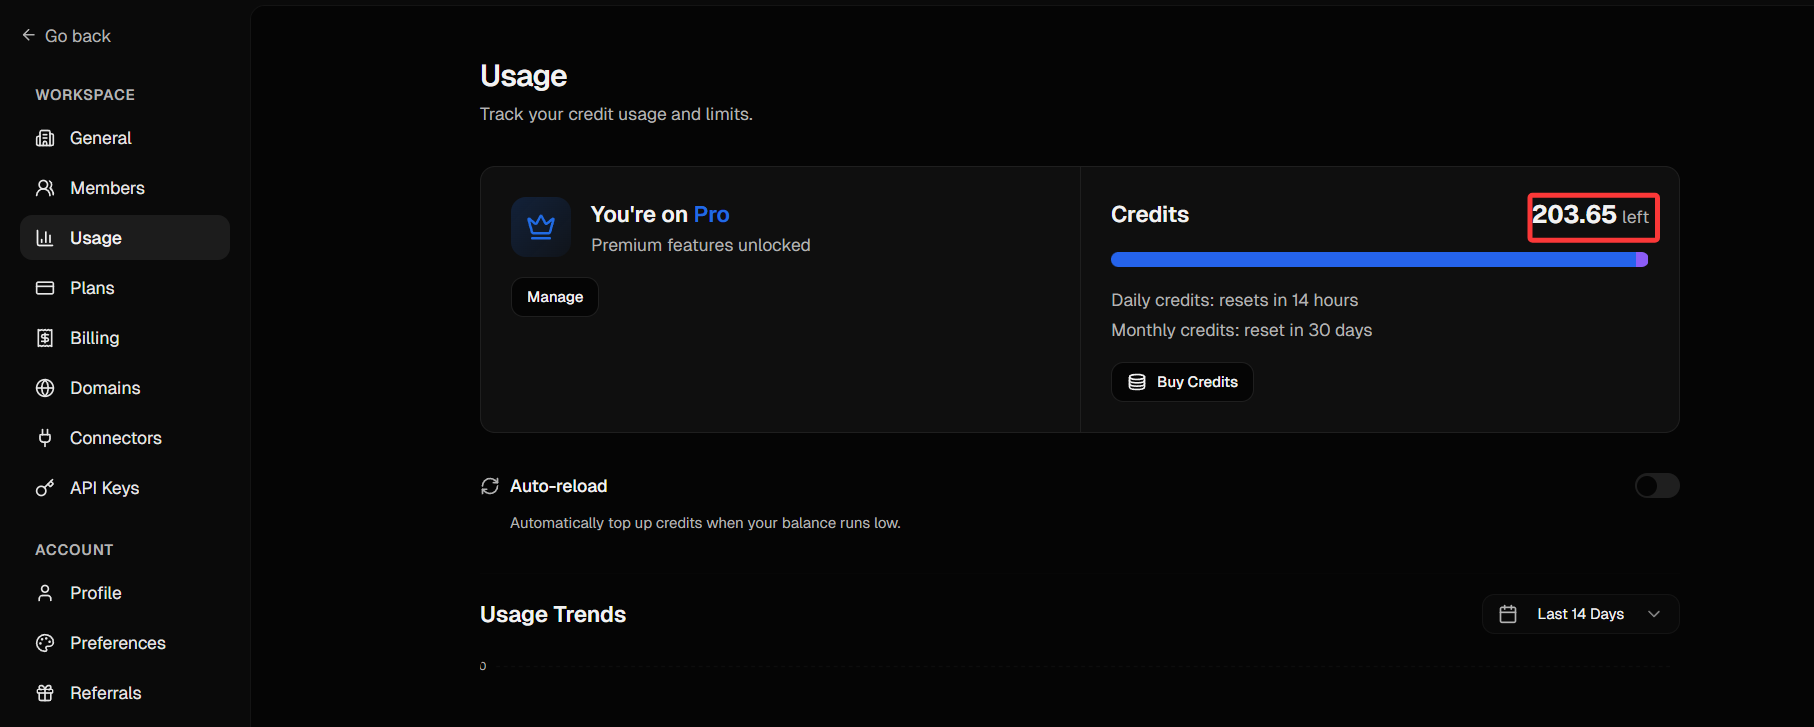This screenshot has width=1814, height=727.
Task: Expand date range chevron arrow
Action: (x=1654, y=614)
